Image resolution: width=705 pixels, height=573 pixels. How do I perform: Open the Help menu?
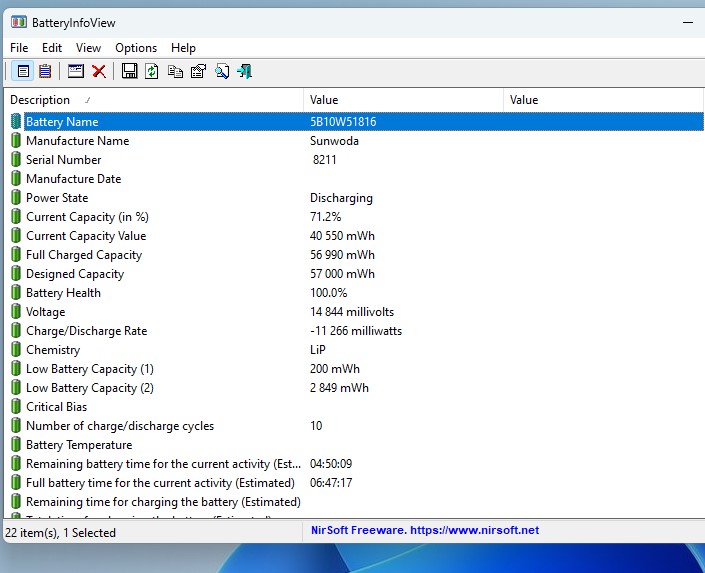pyautogui.click(x=183, y=48)
